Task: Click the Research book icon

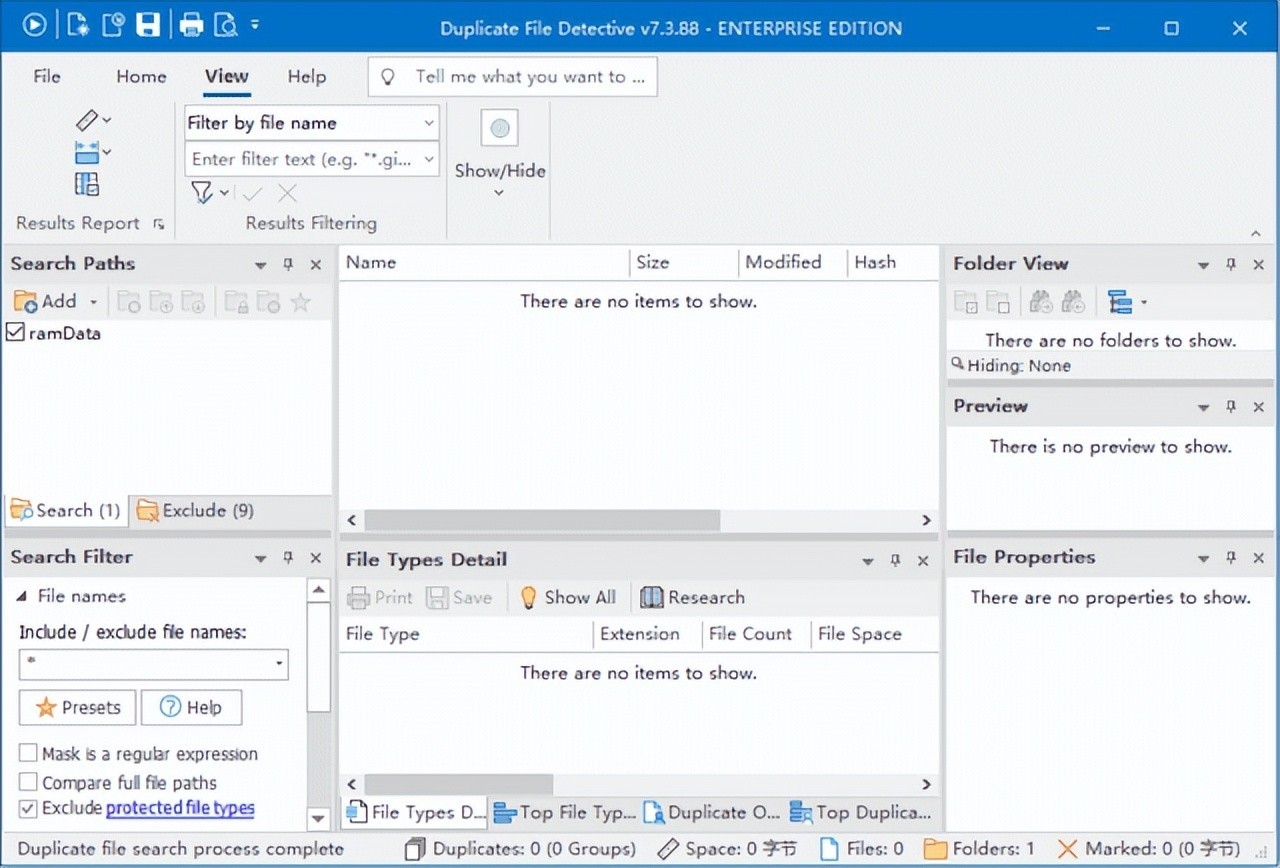Action: (652, 598)
